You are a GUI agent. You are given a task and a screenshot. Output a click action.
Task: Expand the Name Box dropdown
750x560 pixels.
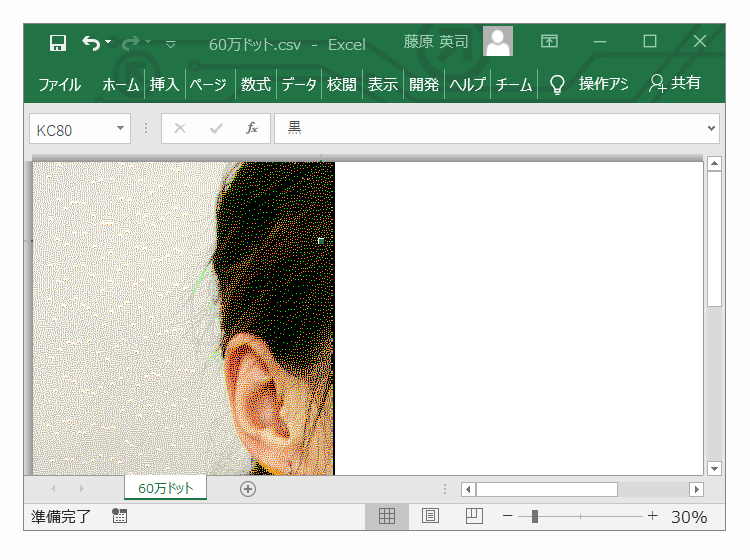coord(120,129)
